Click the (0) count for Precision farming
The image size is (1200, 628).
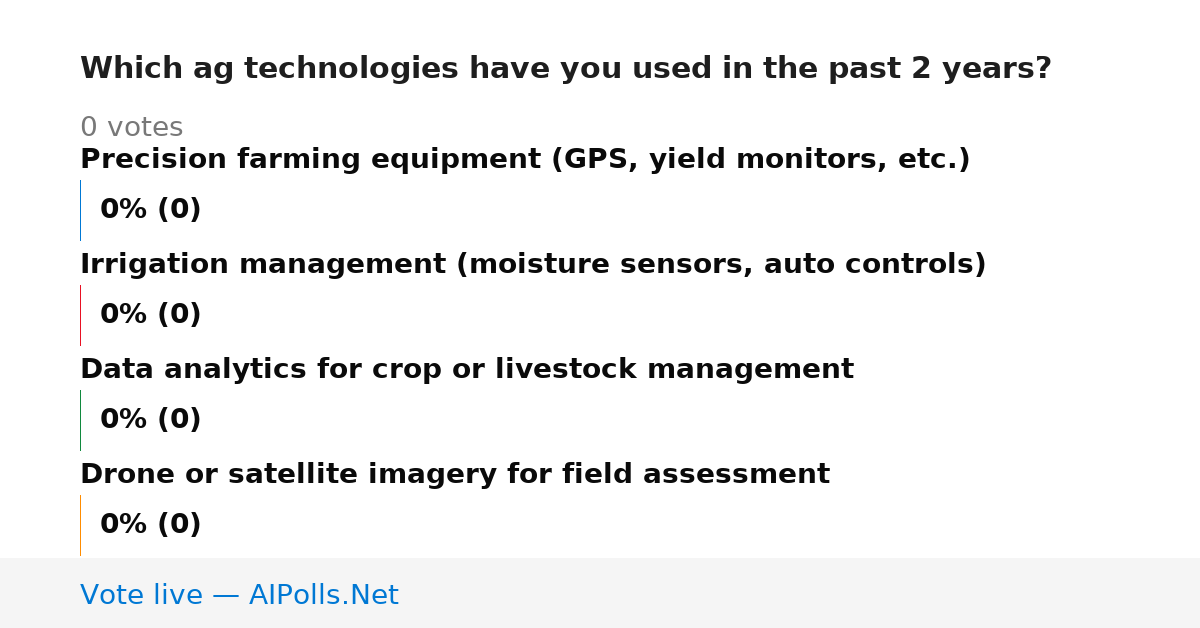pos(179,210)
